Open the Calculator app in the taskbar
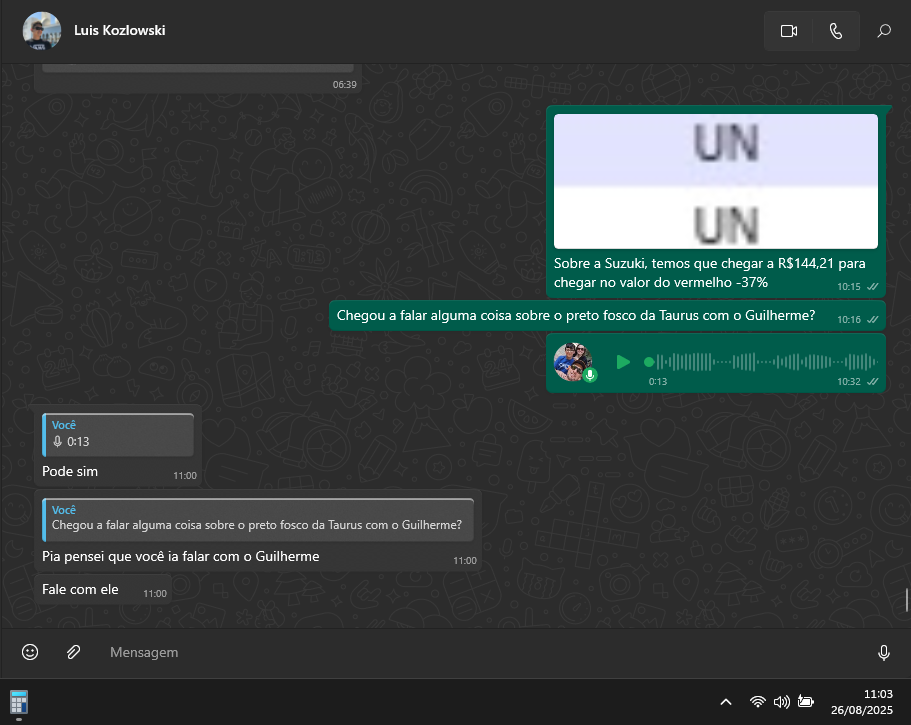911x725 pixels. 18,701
